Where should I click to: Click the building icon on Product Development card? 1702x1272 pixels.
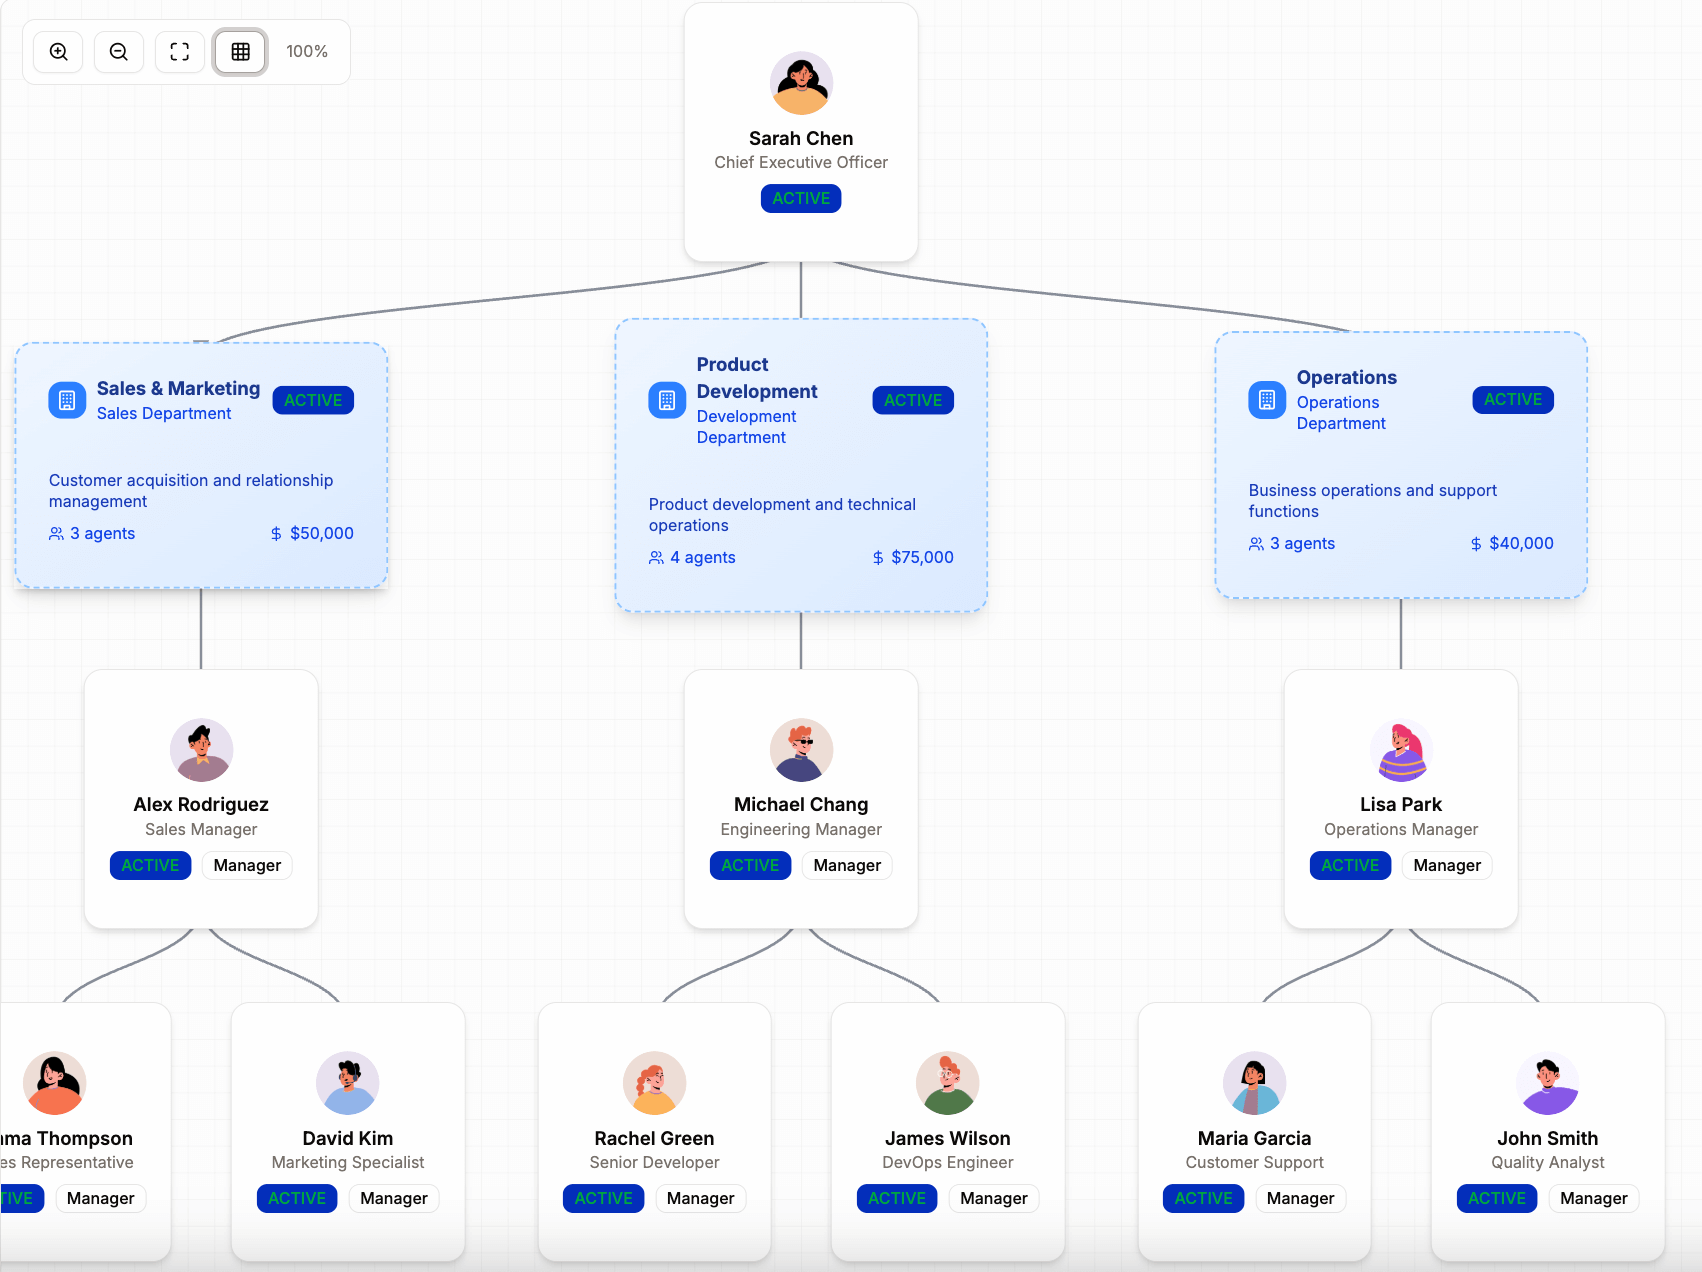click(x=666, y=400)
